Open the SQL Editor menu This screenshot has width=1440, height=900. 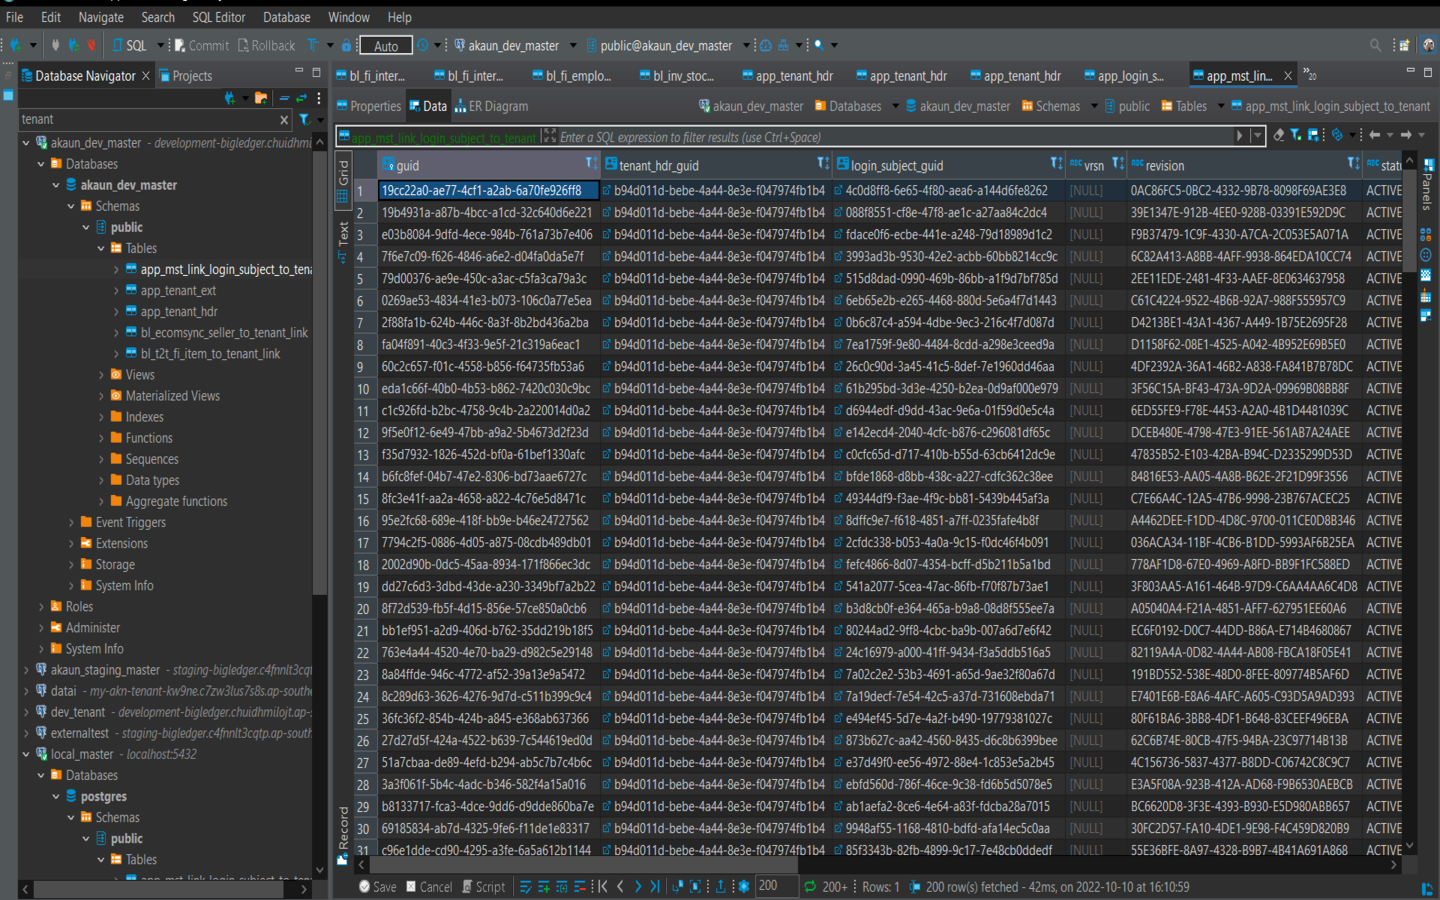click(x=218, y=17)
